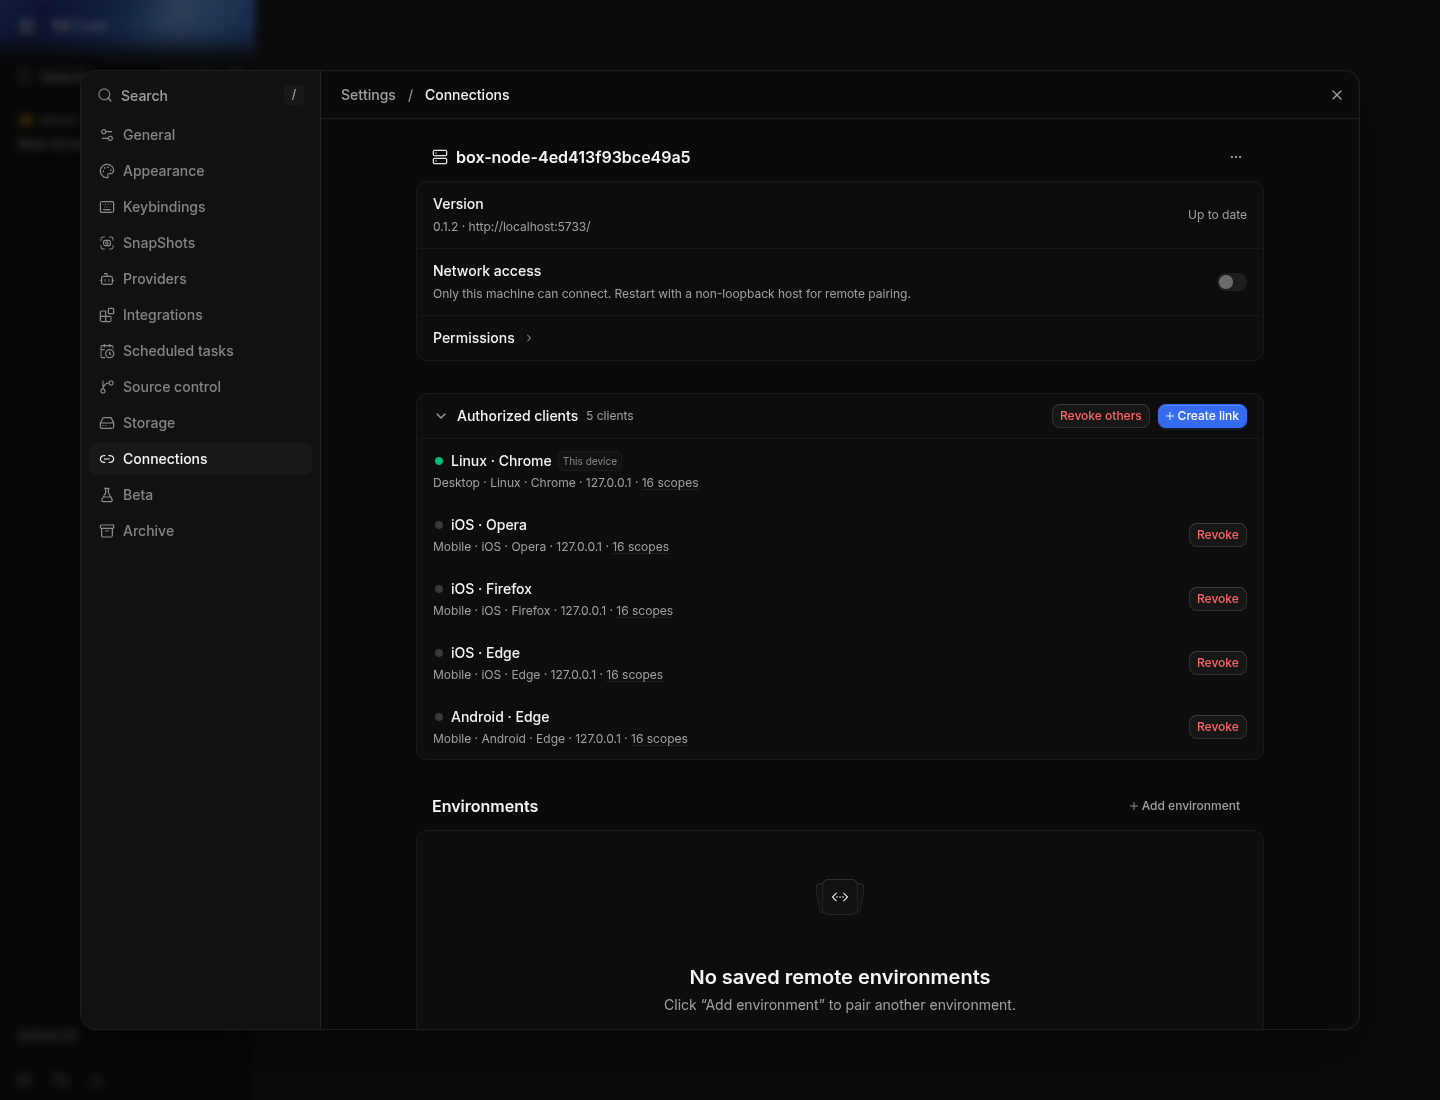Click the Keybindings keyboard icon
Screen dimensions: 1440x1100
[x=107, y=207]
